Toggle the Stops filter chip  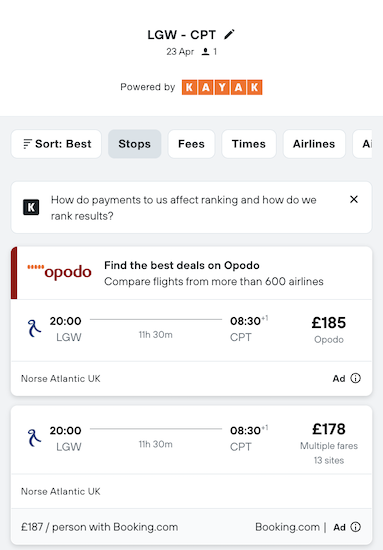coord(135,144)
